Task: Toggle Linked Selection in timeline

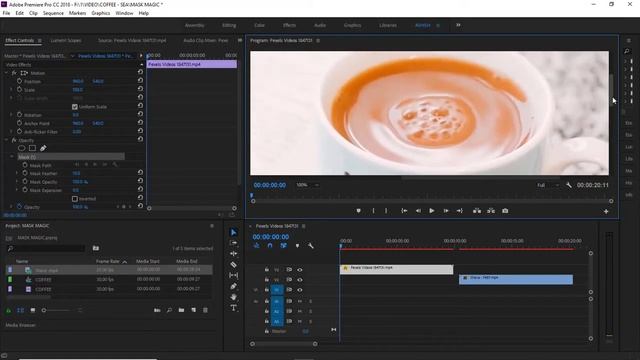Action: 283,246
